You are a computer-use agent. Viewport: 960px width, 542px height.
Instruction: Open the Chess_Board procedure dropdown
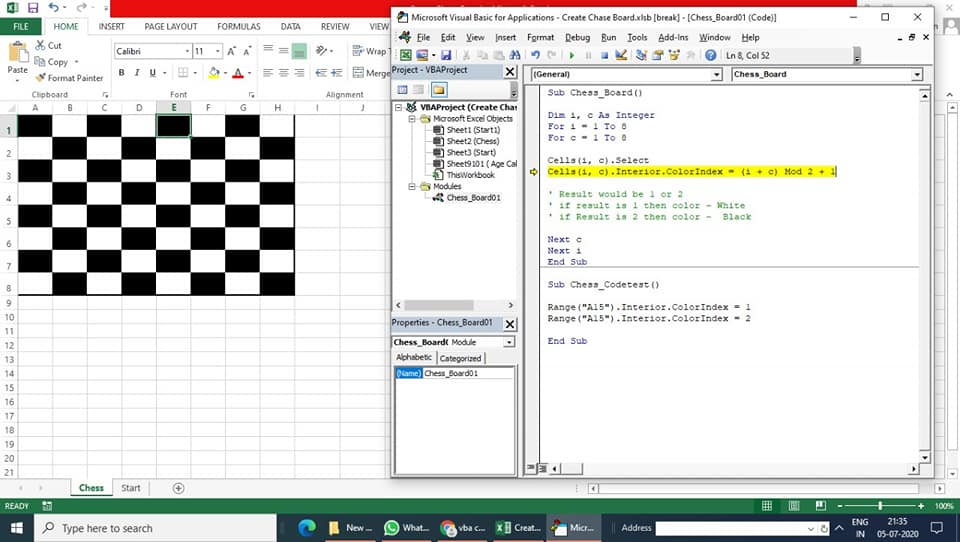click(917, 75)
